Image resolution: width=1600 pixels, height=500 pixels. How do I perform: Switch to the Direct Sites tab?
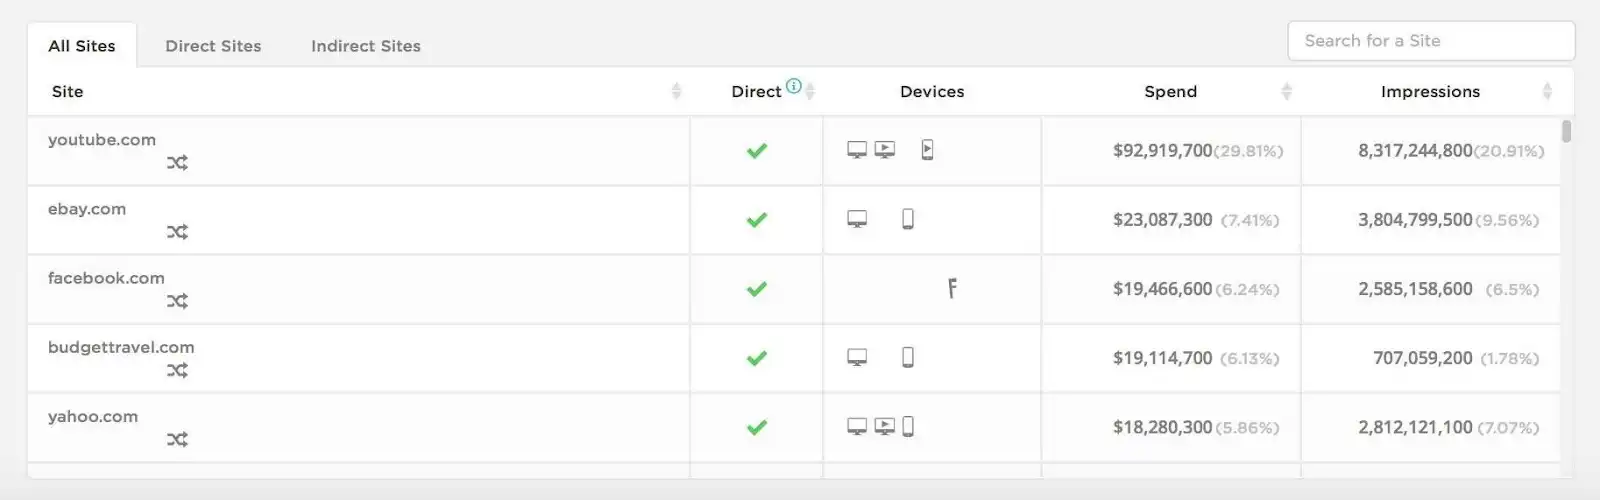[x=213, y=46]
